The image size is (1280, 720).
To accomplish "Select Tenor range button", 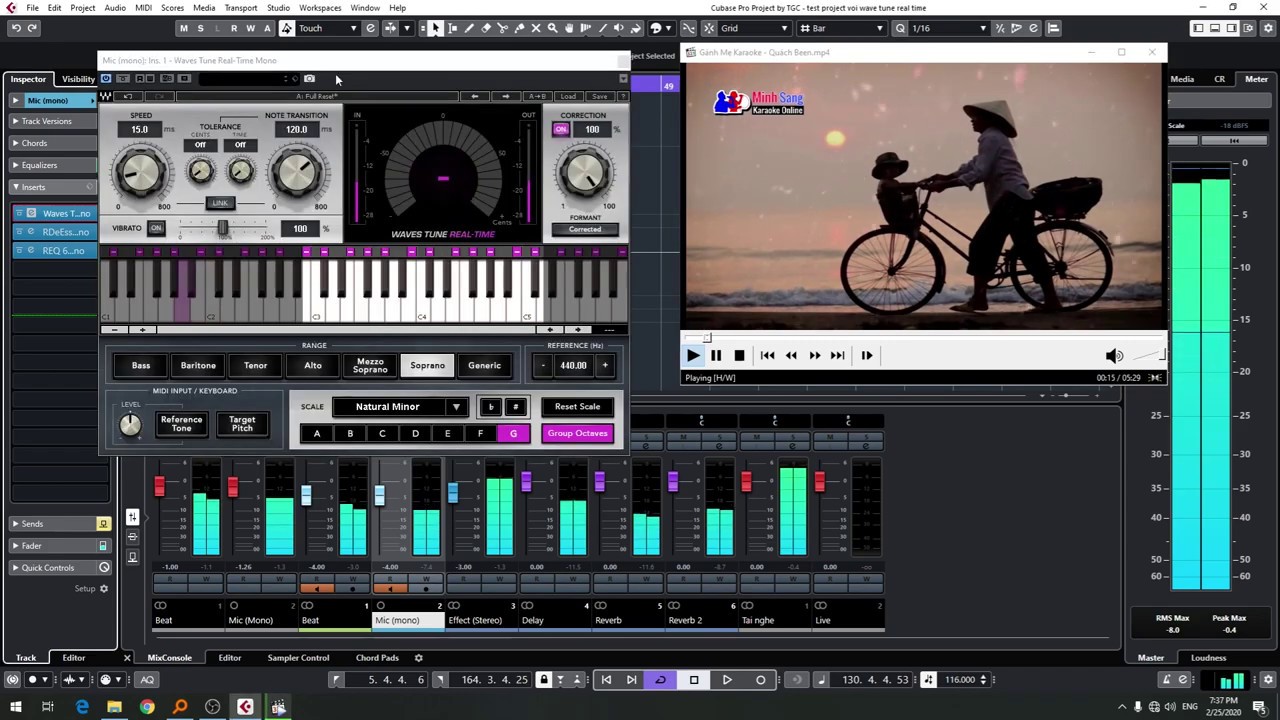I will [x=255, y=366].
